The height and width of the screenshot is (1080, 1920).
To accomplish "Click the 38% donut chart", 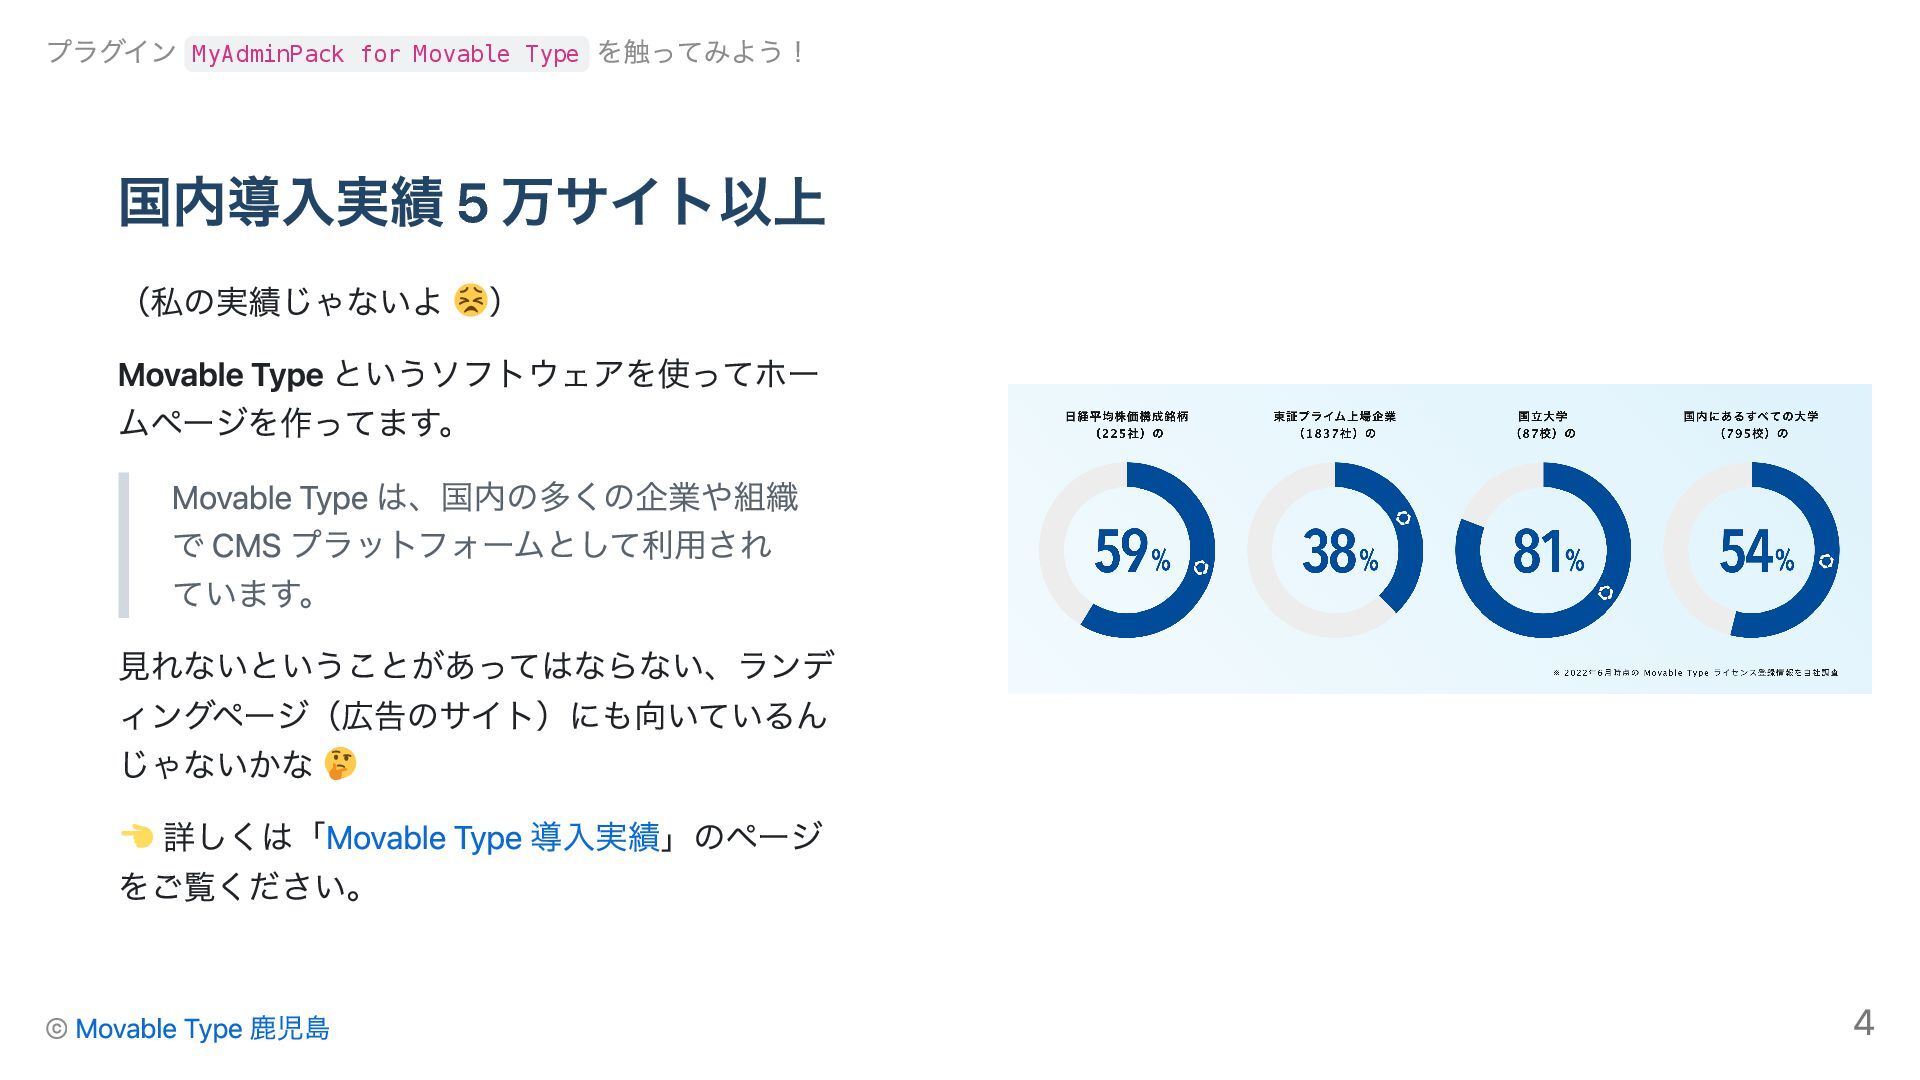I will tap(1335, 550).
